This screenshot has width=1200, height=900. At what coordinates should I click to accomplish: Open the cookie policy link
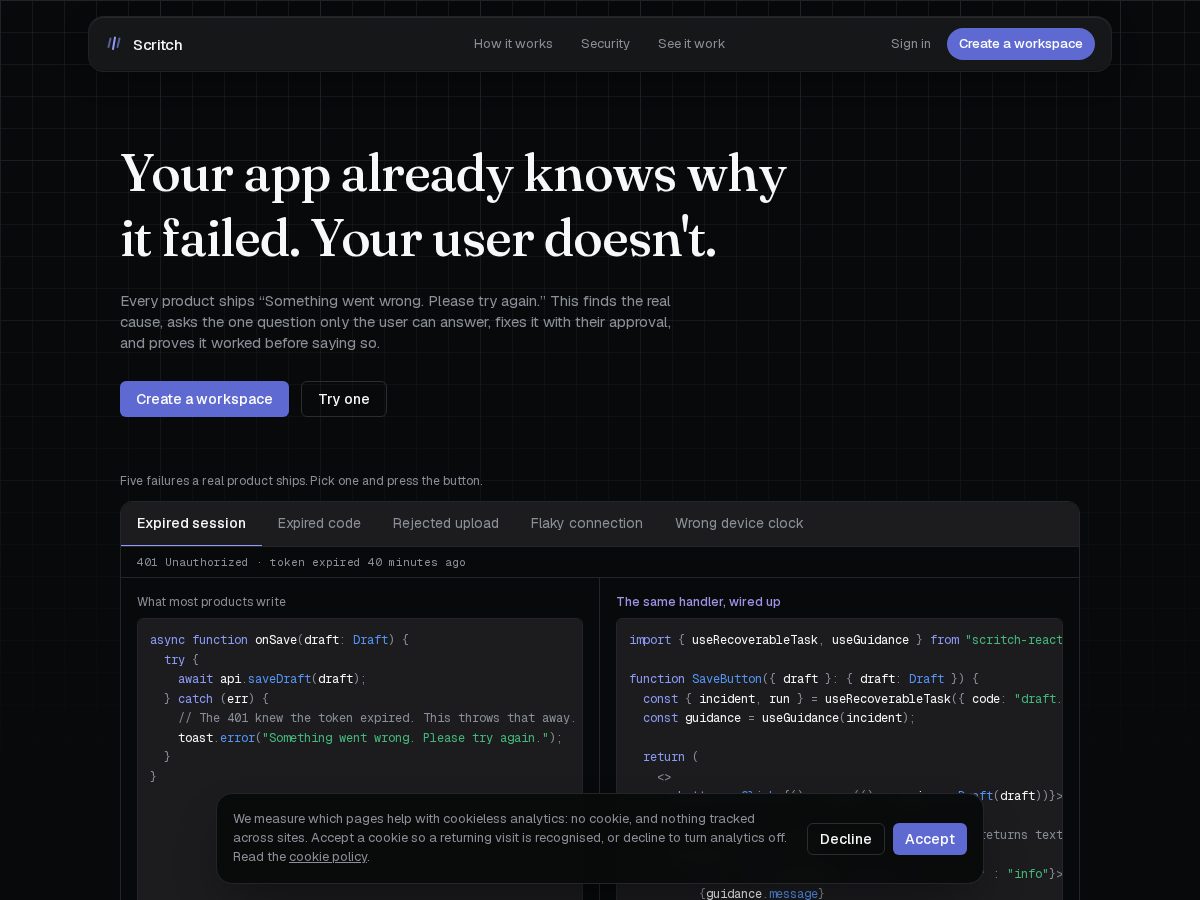pos(328,857)
